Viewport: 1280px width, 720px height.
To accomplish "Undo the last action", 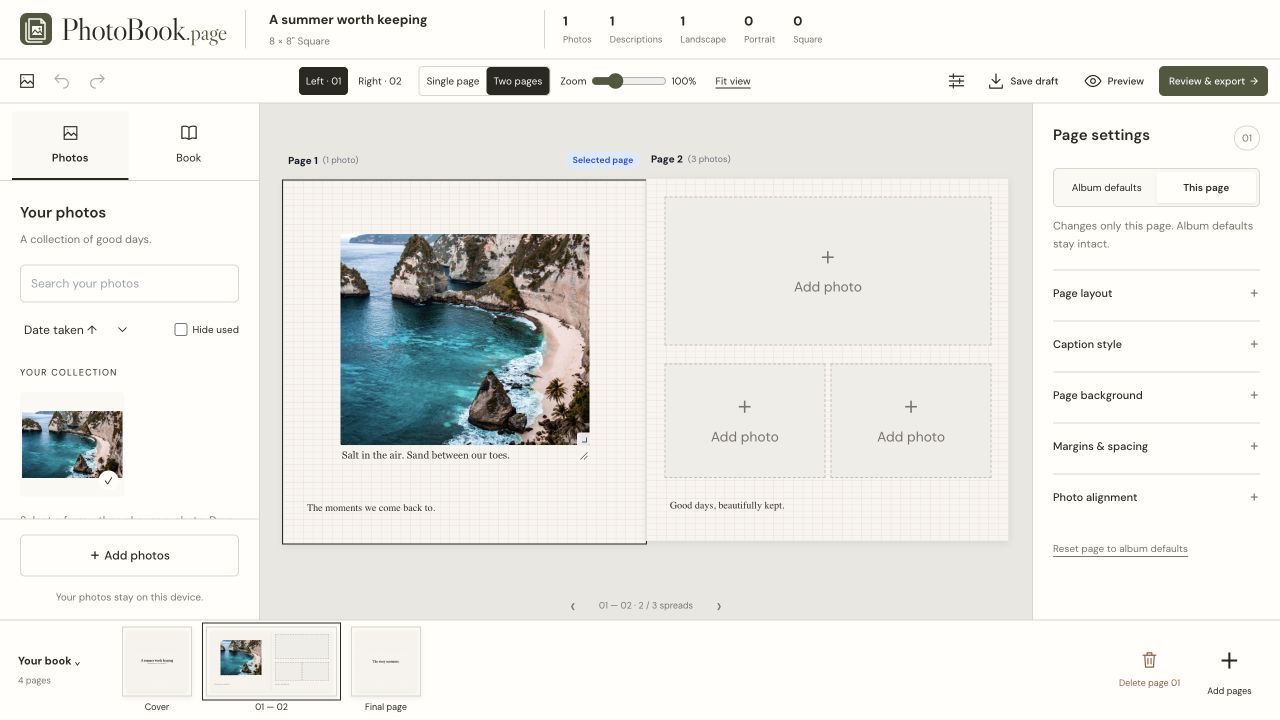I will point(62,81).
